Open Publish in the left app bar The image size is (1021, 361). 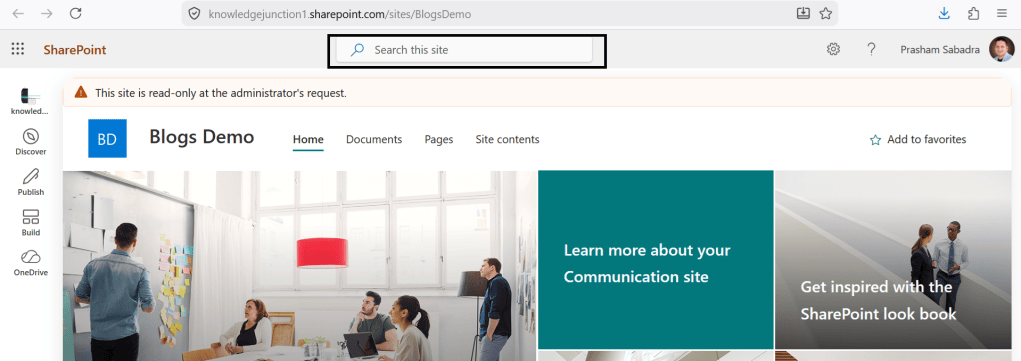click(31, 182)
